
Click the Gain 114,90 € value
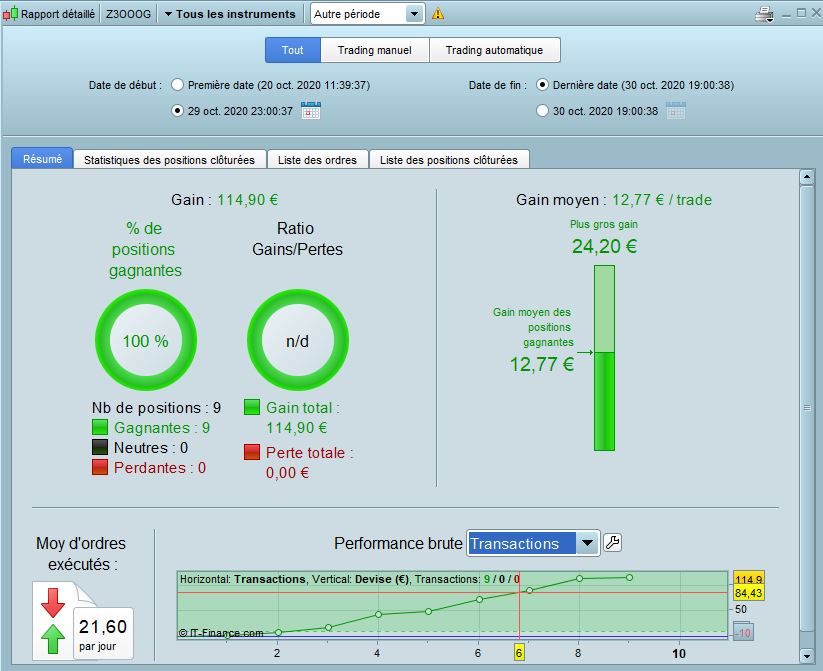248,200
